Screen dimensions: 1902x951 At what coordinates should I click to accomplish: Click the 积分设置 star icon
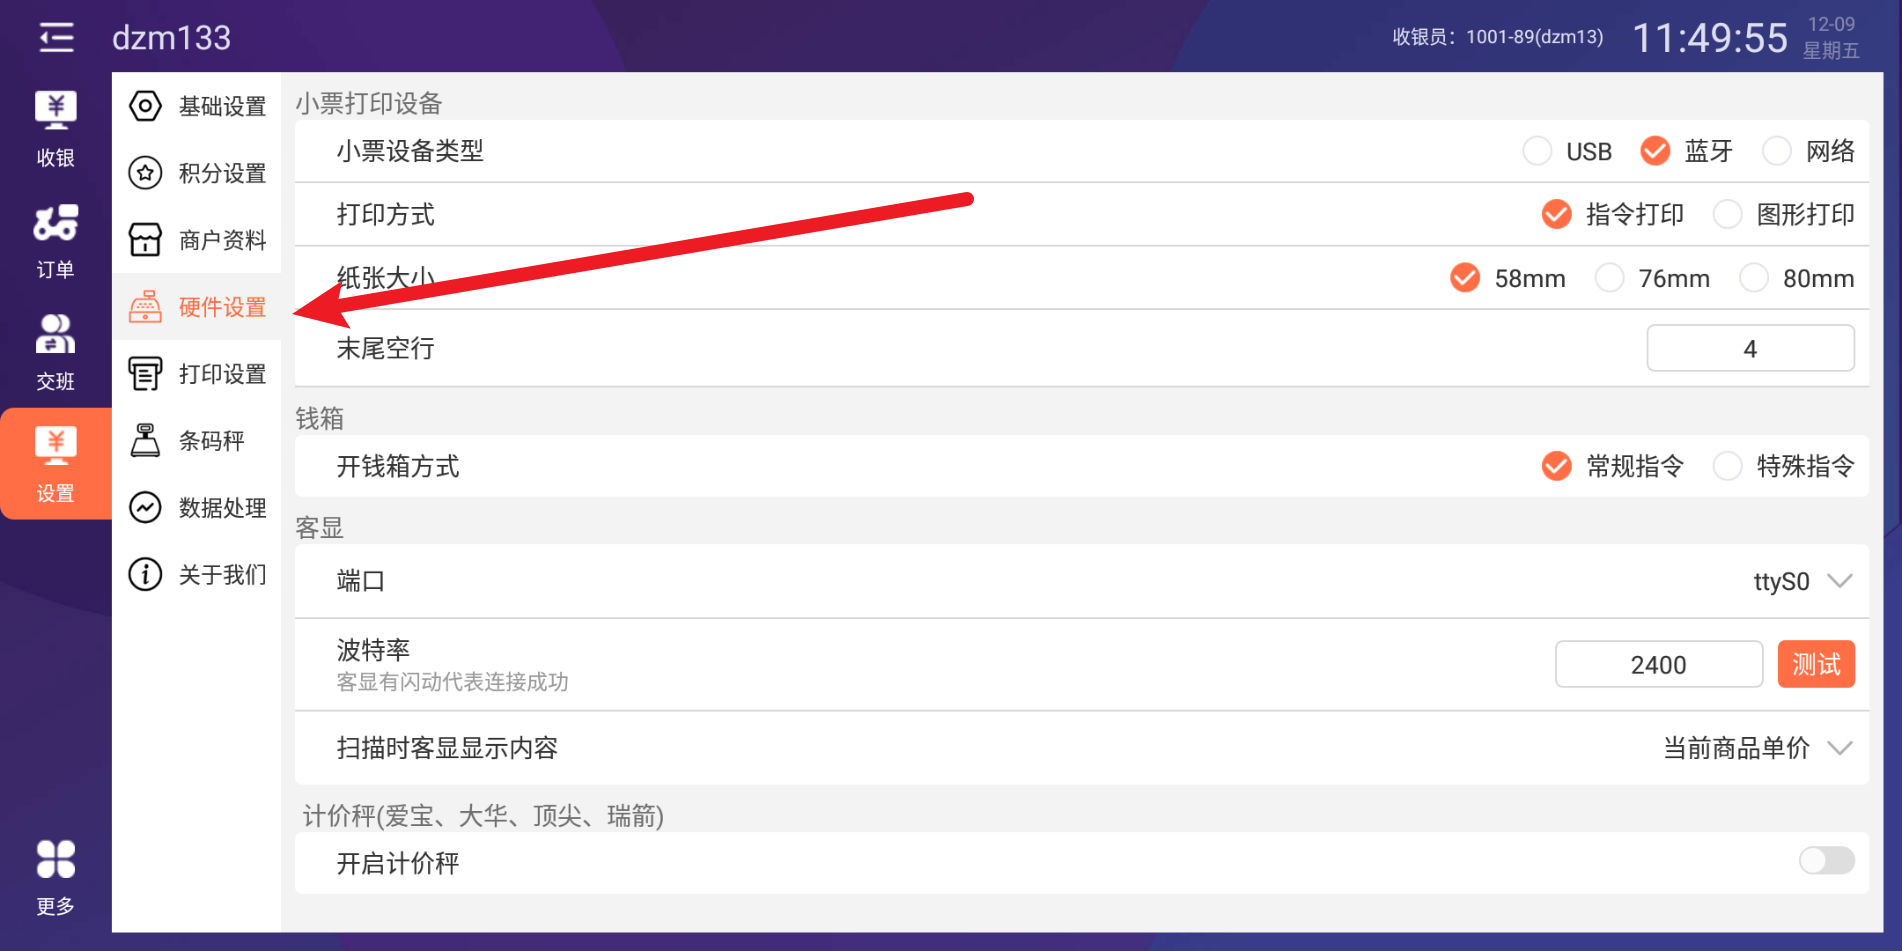point(145,173)
